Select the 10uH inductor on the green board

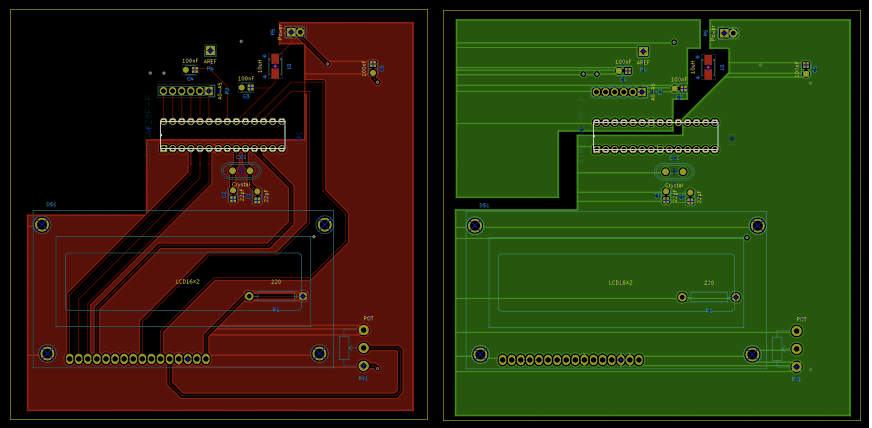[x=707, y=65]
